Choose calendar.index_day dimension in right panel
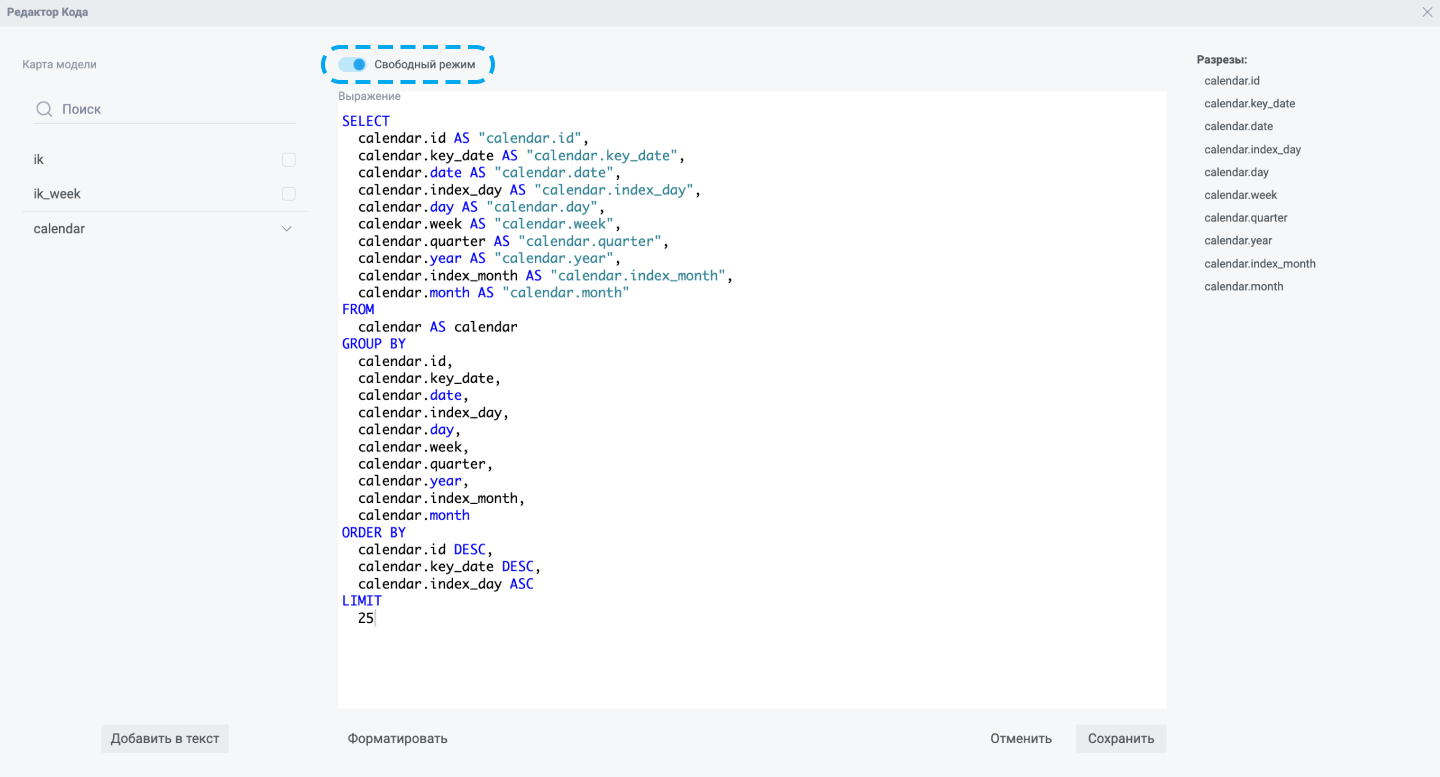 [x=1252, y=150]
